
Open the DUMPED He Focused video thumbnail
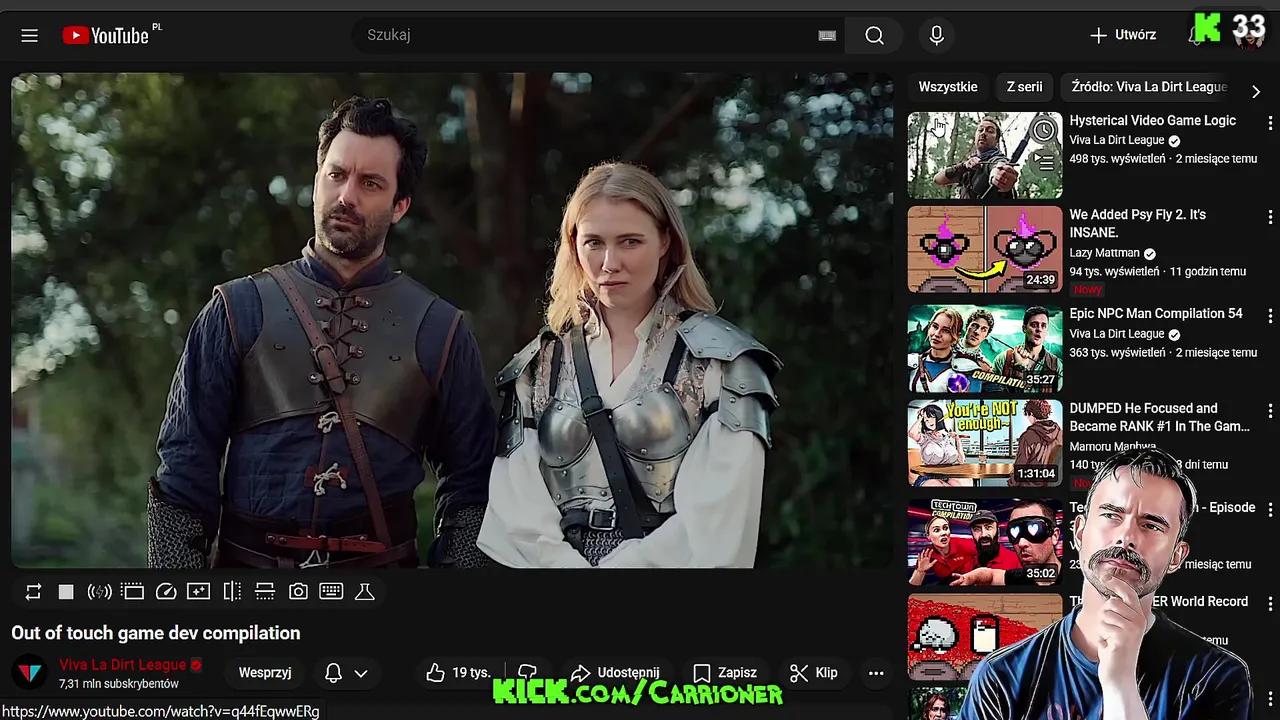(x=985, y=443)
